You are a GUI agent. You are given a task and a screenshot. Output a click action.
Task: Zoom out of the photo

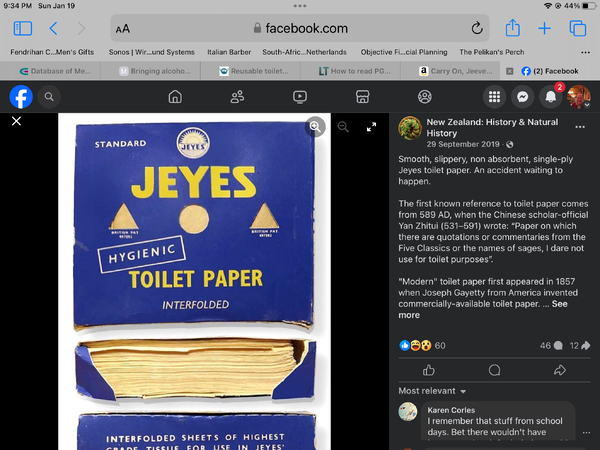[343, 127]
